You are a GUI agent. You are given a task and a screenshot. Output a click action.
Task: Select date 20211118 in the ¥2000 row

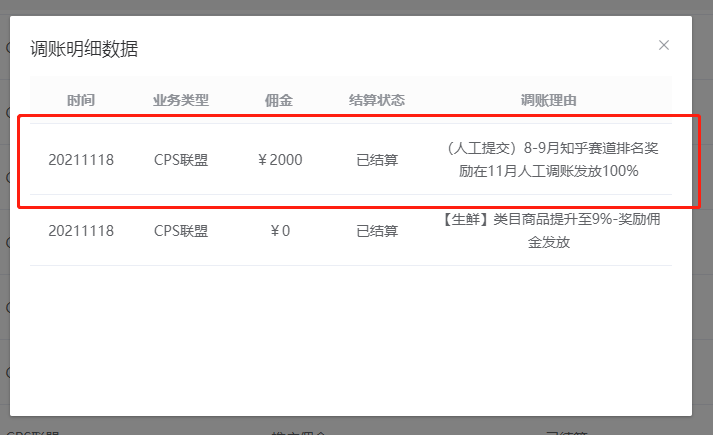click(81, 160)
